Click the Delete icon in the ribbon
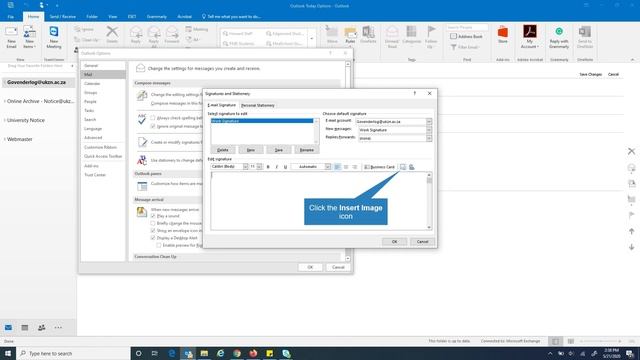The image size is (640, 360). tap(112, 35)
